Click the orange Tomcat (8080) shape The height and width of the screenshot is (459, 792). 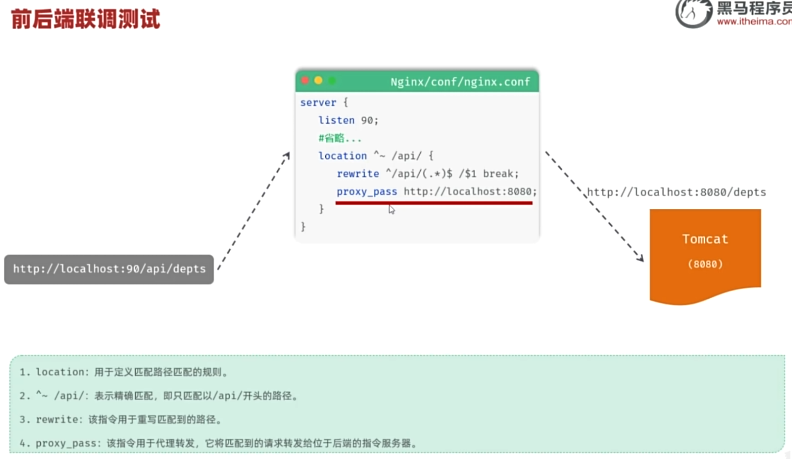pos(705,257)
